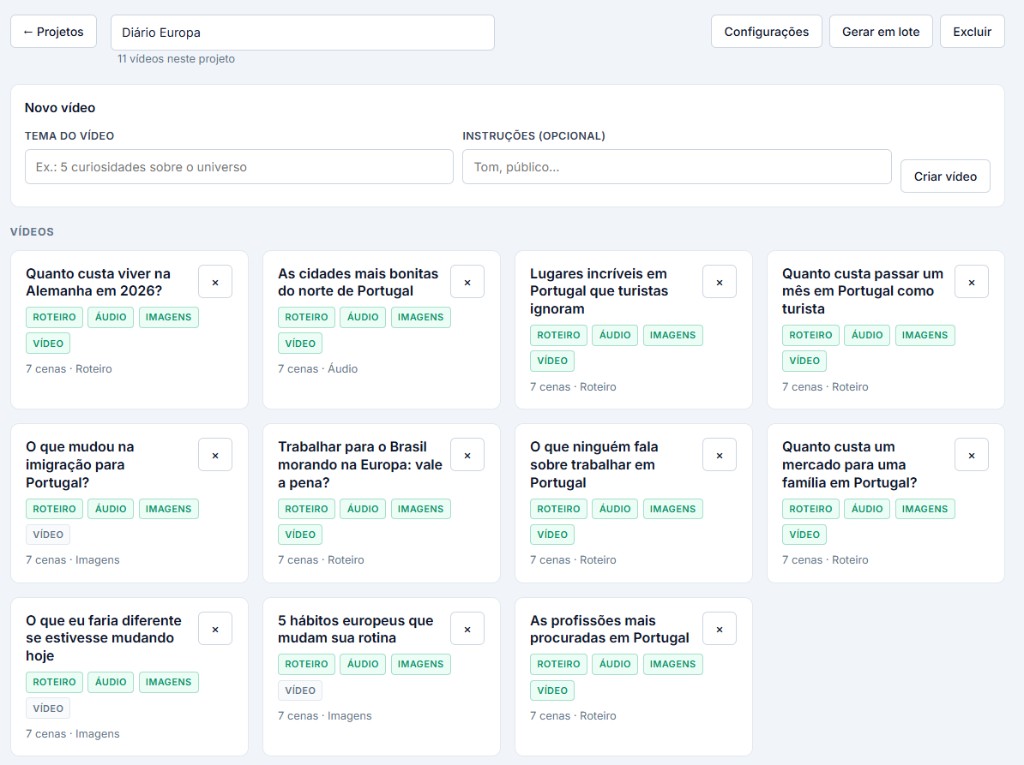Go back to Projetos
1024x765 pixels.
click(x=54, y=31)
